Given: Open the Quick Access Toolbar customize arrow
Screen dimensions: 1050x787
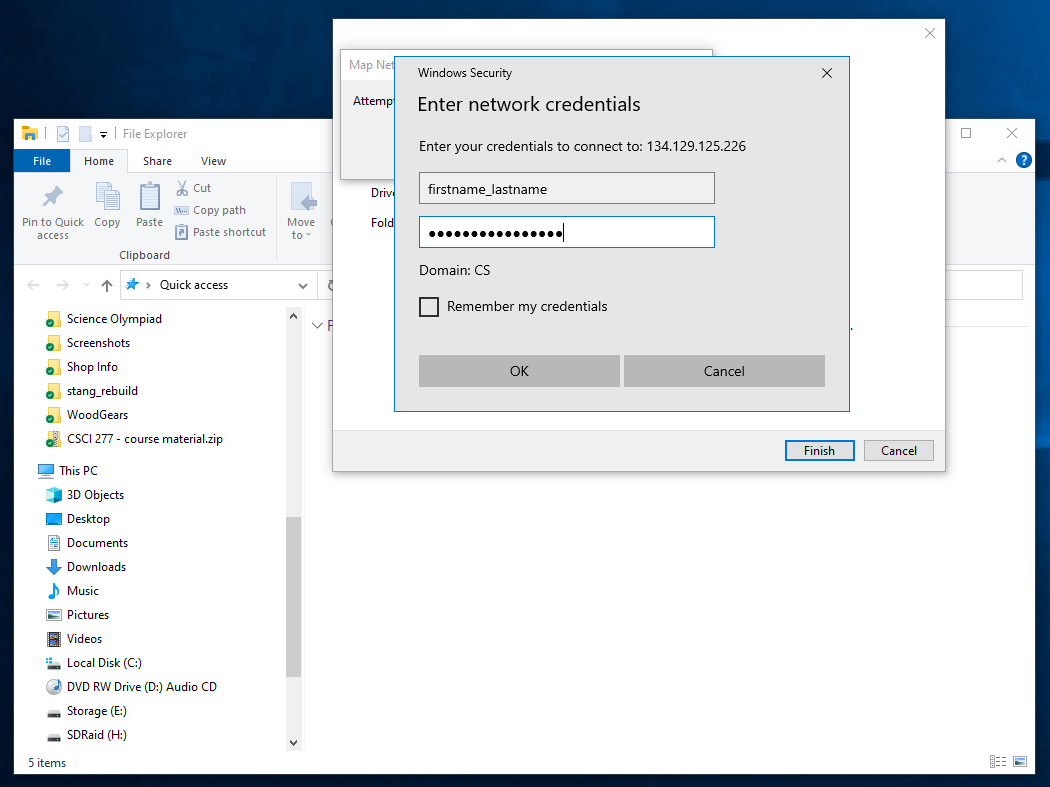Looking at the screenshot, I should pos(103,134).
